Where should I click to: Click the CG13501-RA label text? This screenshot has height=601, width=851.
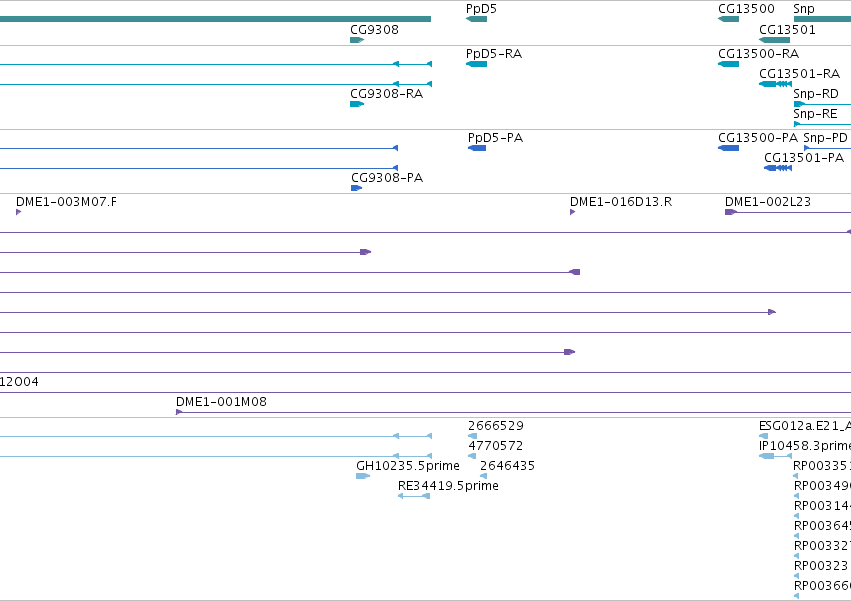pos(799,73)
